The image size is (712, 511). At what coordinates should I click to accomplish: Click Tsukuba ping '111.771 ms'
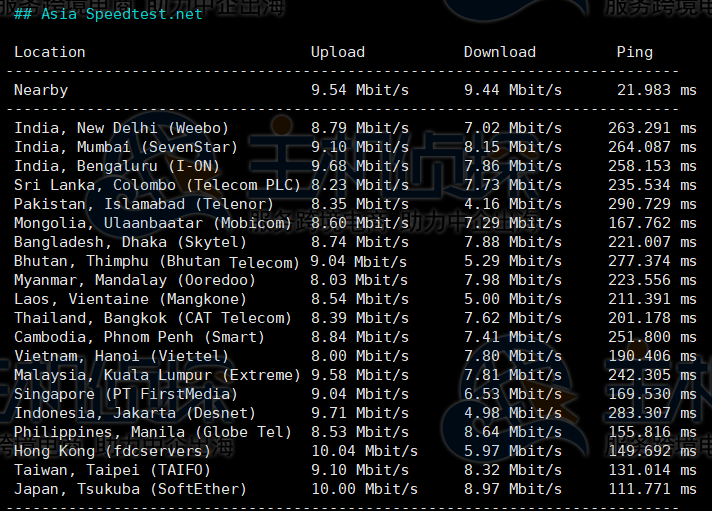[x=653, y=491]
